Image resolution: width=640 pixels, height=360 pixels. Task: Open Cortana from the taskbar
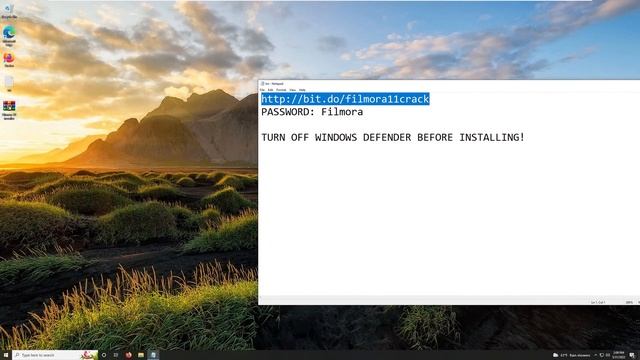tap(104, 355)
